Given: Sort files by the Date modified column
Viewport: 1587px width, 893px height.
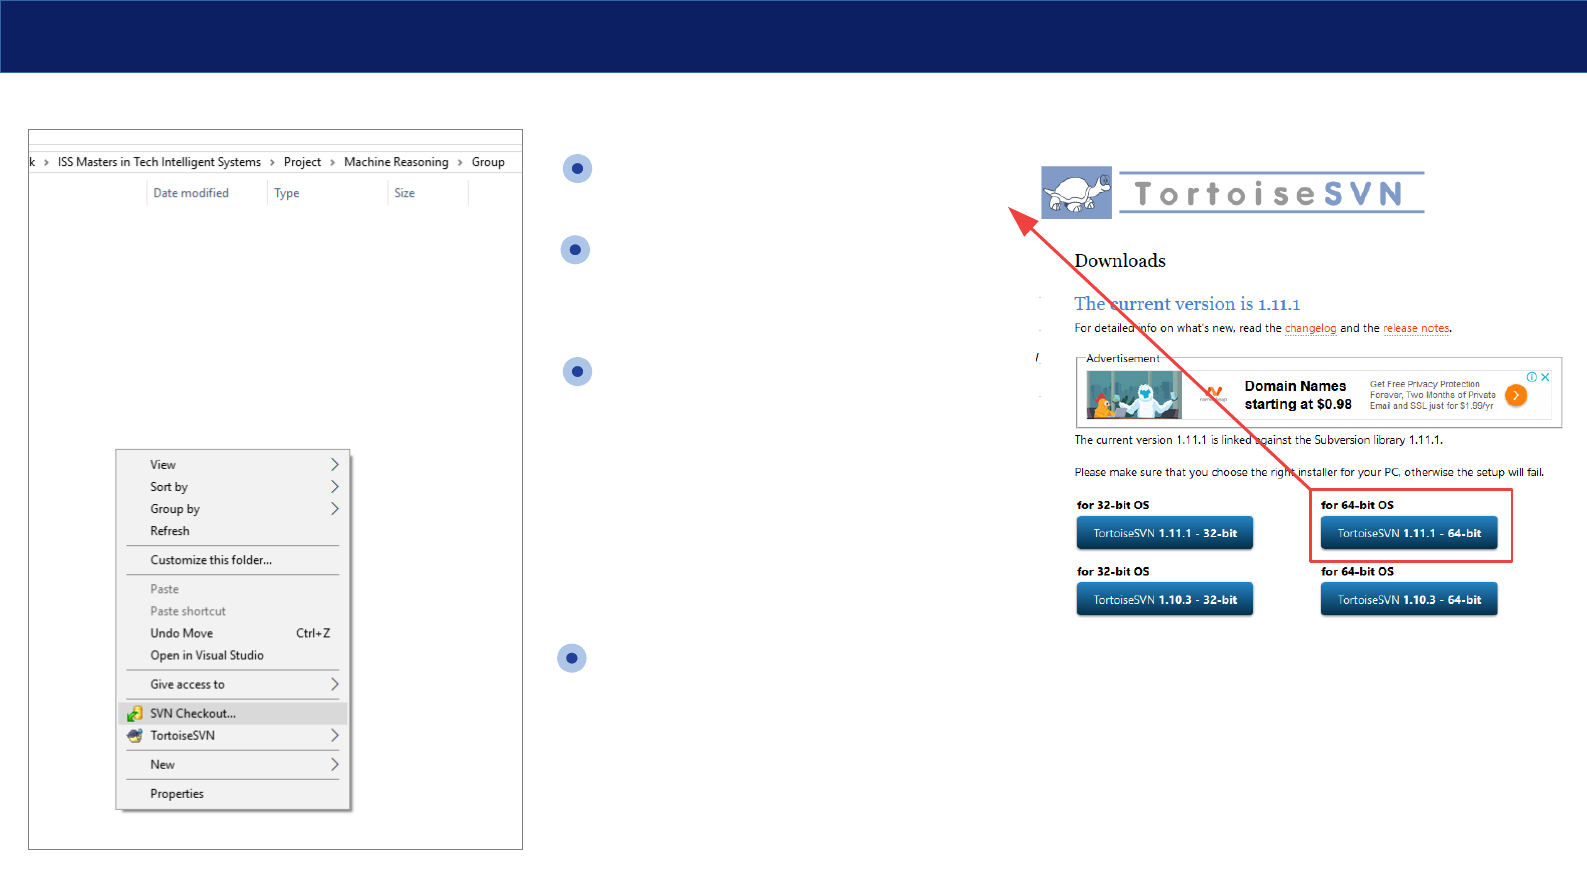Looking at the screenshot, I should [191, 193].
